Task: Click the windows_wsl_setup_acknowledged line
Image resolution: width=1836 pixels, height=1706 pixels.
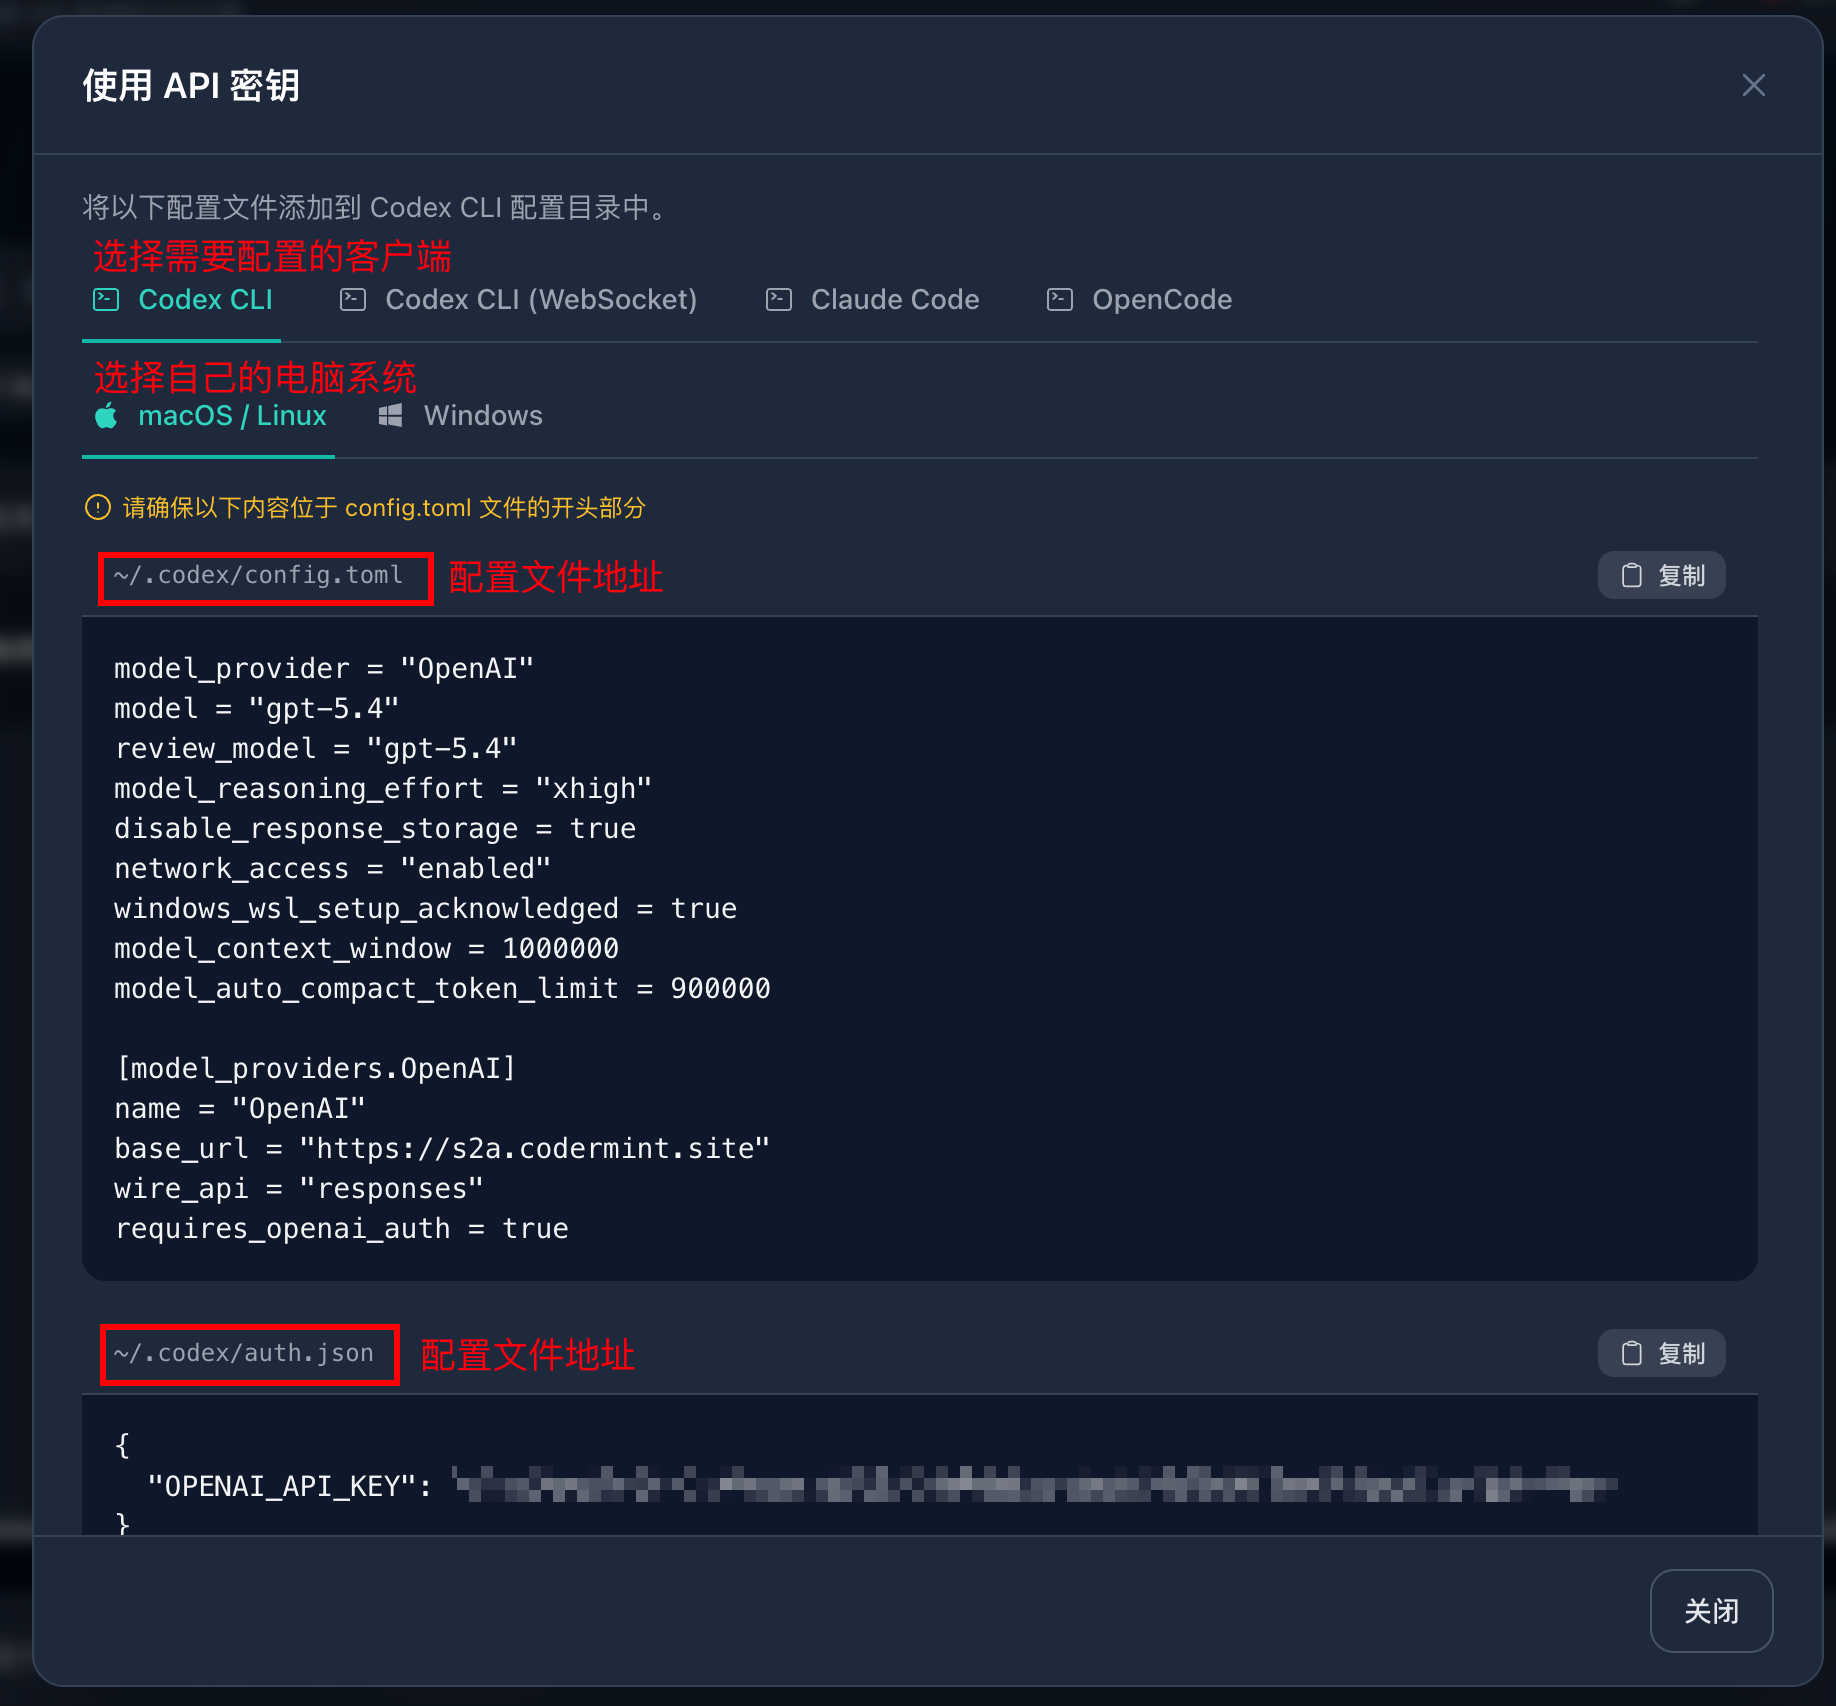Action: click(426, 908)
